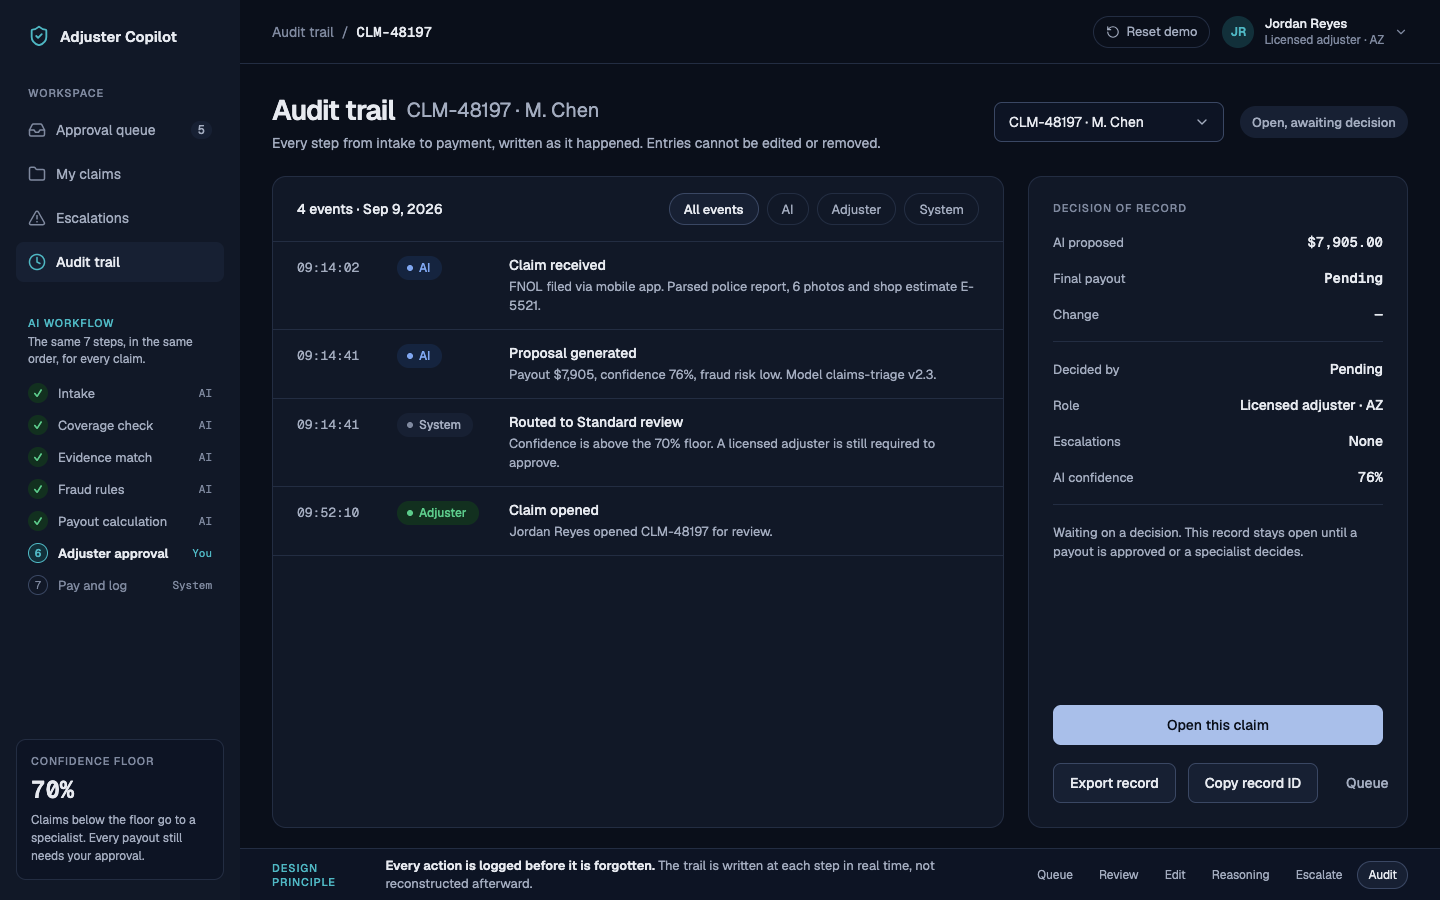The height and width of the screenshot is (900, 1440).
Task: Switch to the Queue tab in footer
Action: 1055,875
